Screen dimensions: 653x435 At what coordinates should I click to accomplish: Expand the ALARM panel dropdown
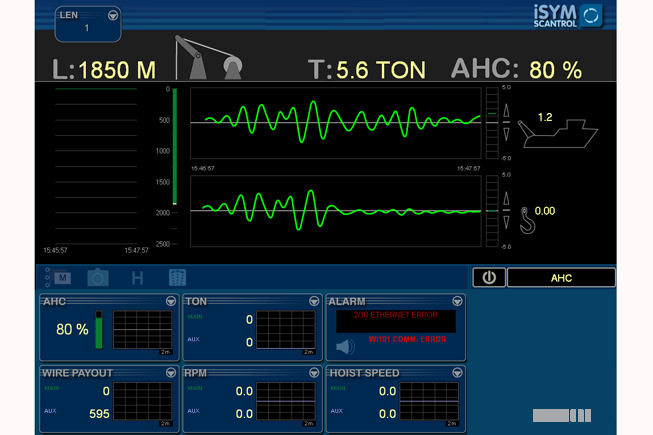[457, 301]
